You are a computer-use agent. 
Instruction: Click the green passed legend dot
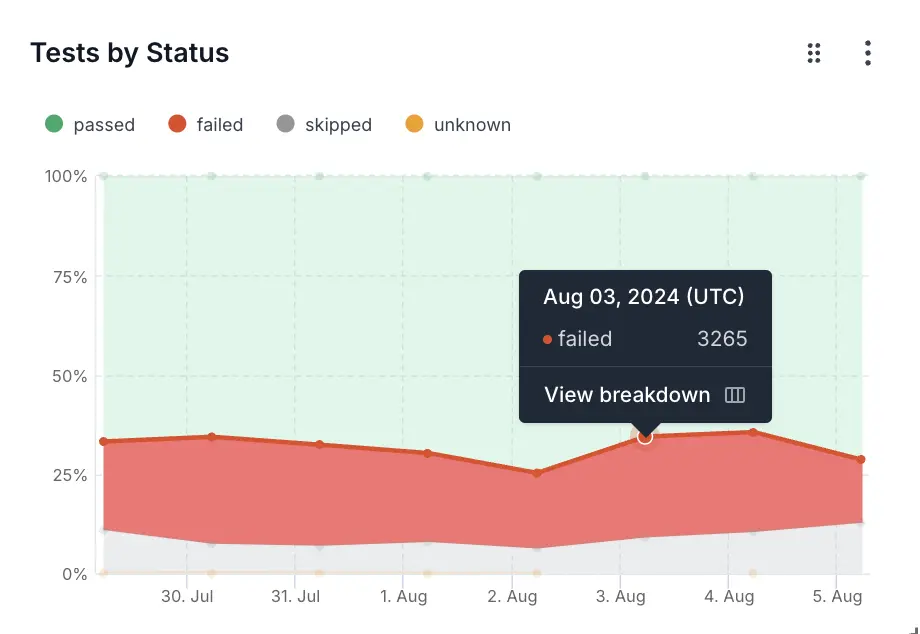coord(54,124)
